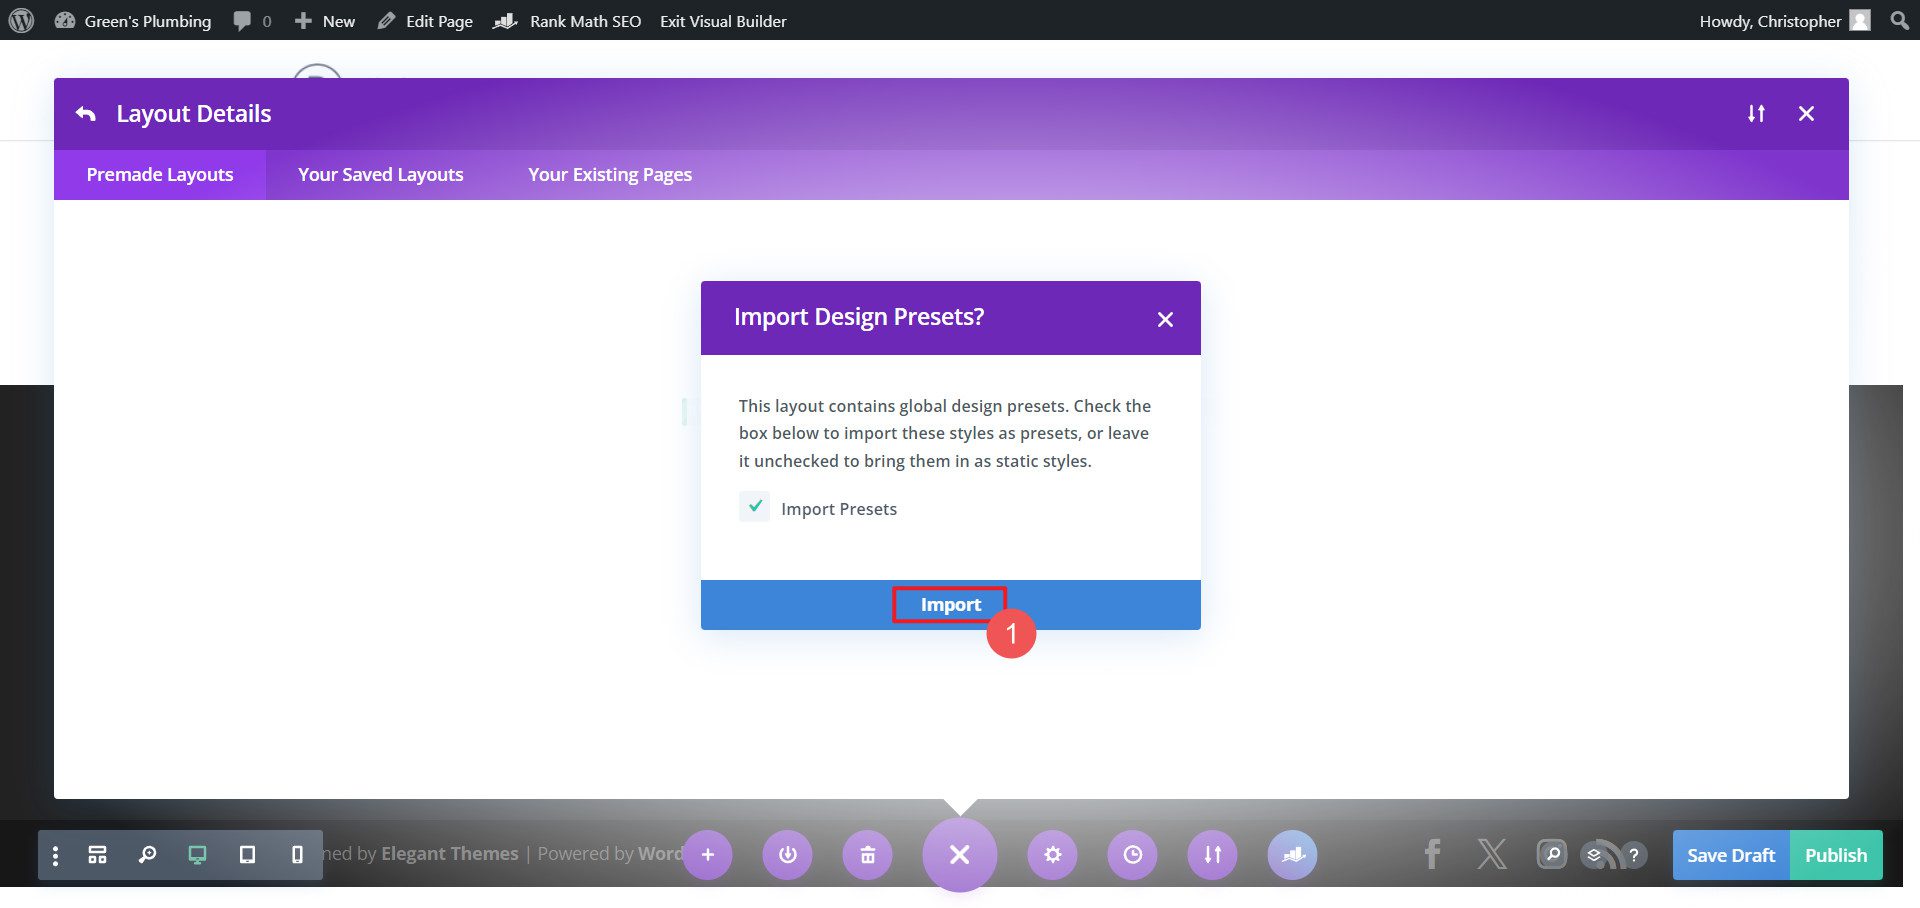
Task: Open the swap layout ordering control in header
Action: point(1756,113)
